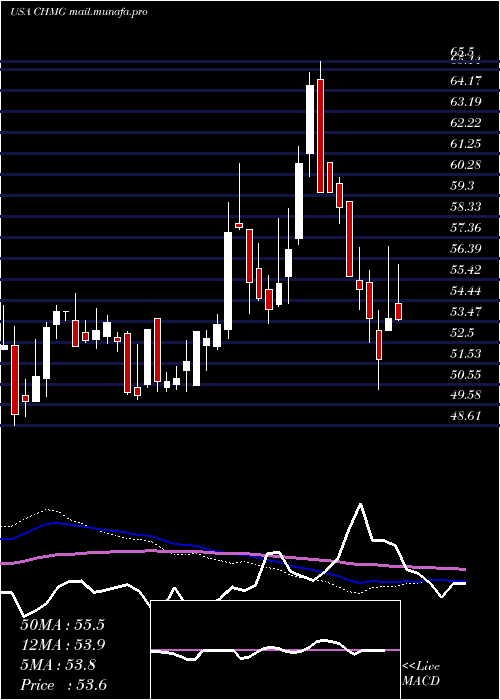This screenshot has width=500, height=700.
Task: Click the 'Price : 53.6' reading
Action: click(x=63, y=685)
